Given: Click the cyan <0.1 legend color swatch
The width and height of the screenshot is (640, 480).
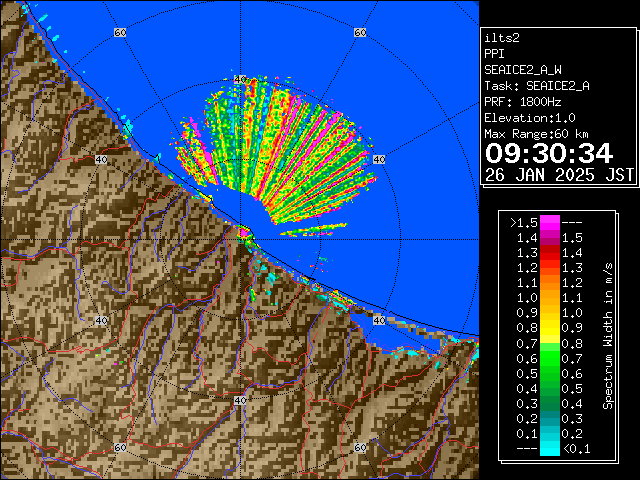Looking at the screenshot, I should 549,449.
